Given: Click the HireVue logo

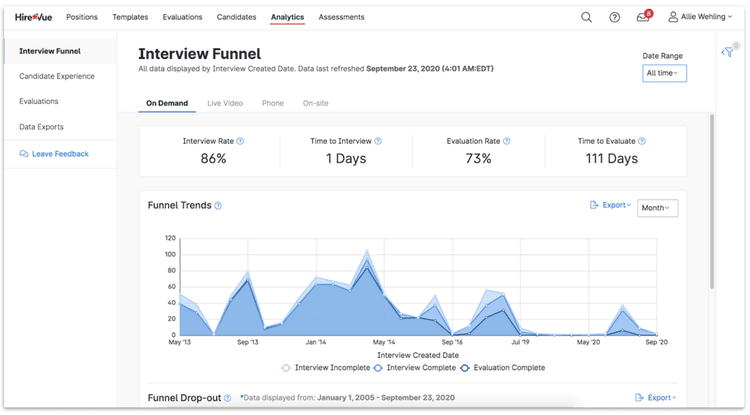Looking at the screenshot, I should pyautogui.click(x=35, y=17).
